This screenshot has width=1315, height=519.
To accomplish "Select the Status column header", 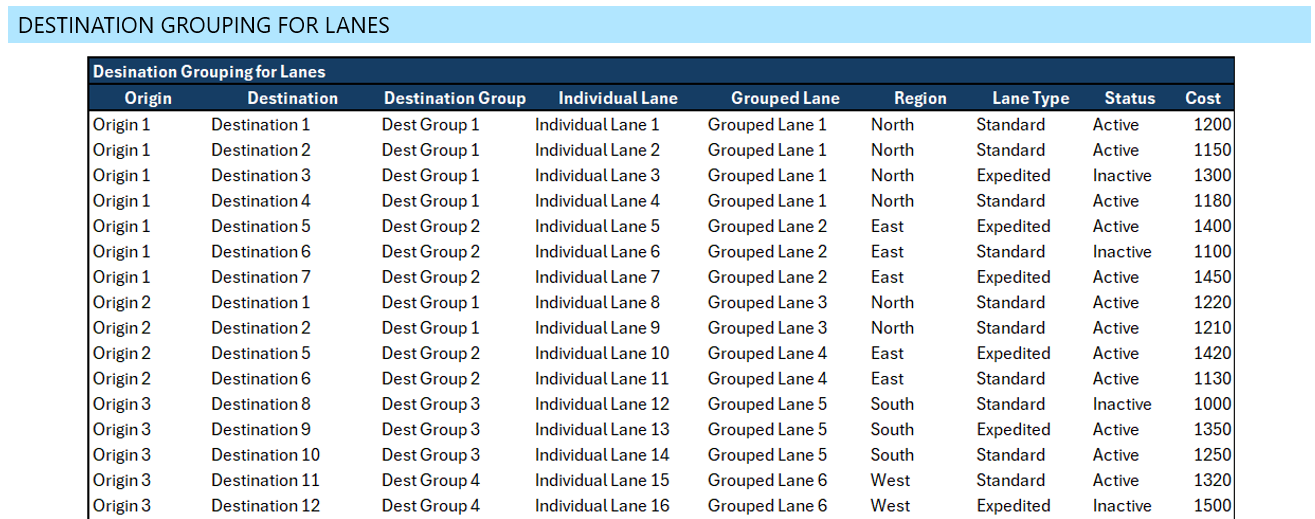I will click(1129, 98).
